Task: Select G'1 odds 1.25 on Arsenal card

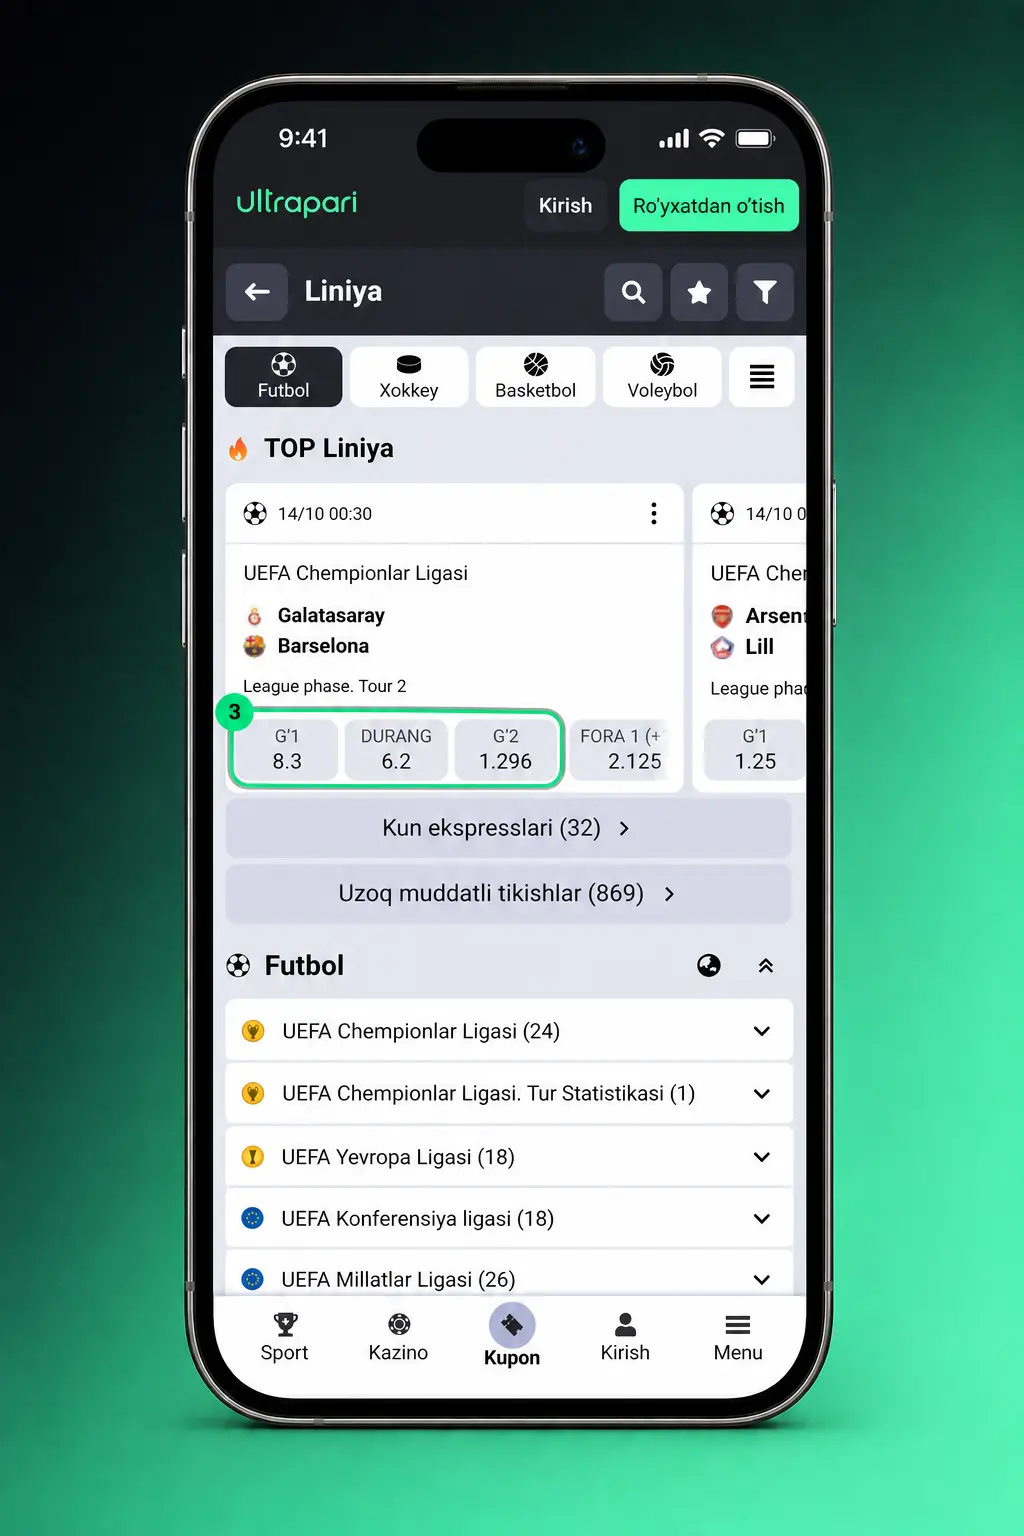Action: click(755, 749)
